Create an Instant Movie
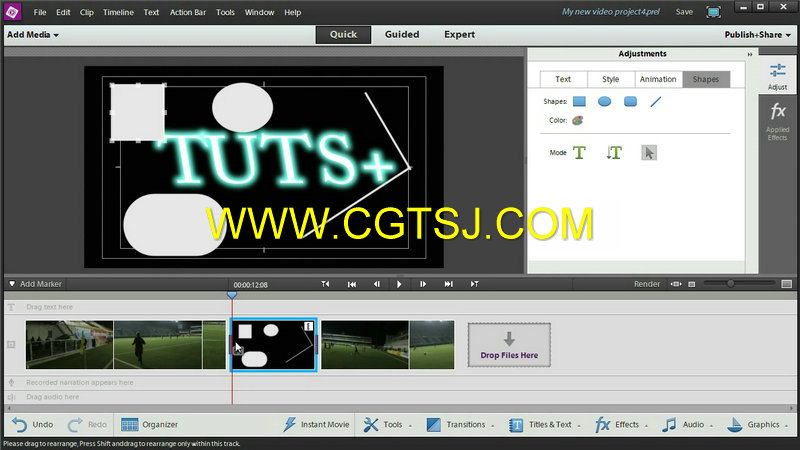800x450 pixels. point(316,424)
